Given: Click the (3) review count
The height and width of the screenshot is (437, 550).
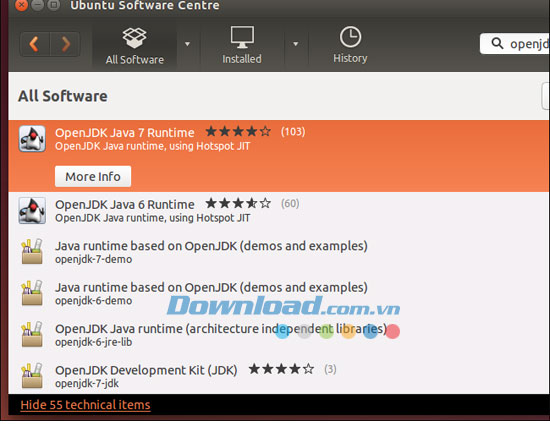Looking at the screenshot, I should (330, 369).
